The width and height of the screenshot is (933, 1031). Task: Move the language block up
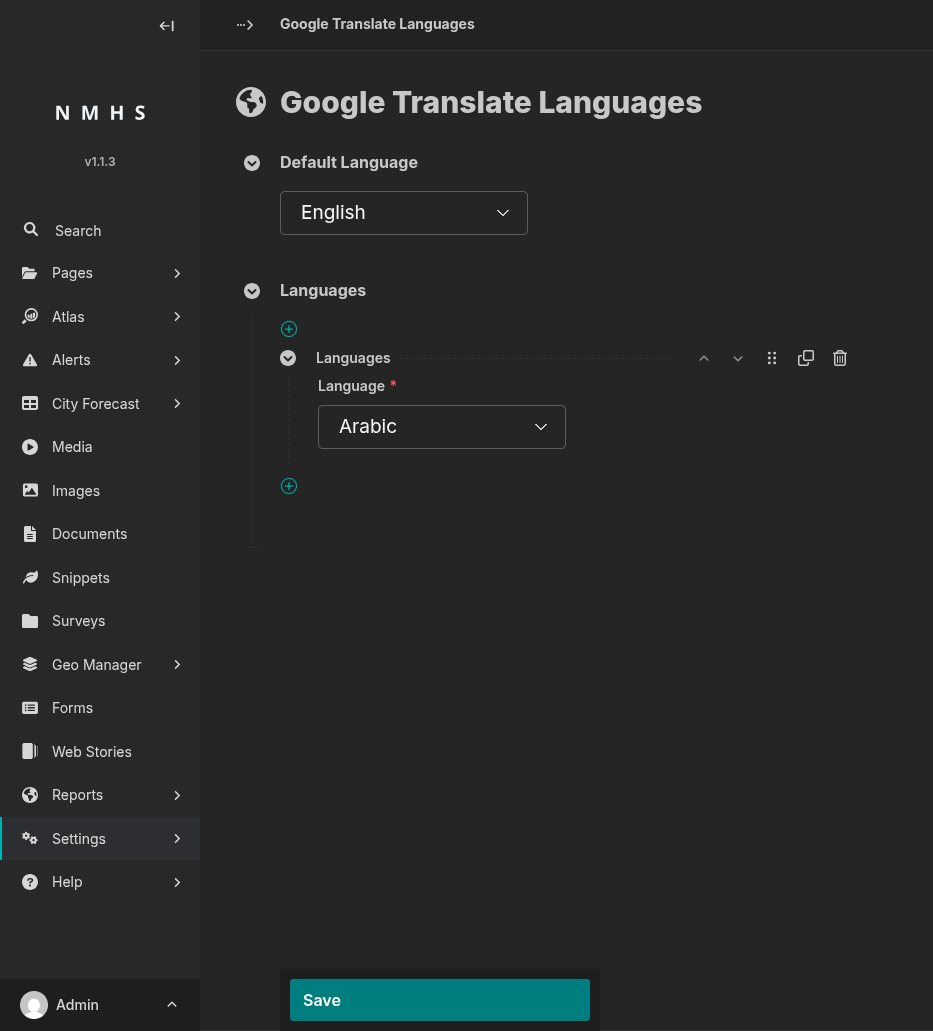point(704,358)
